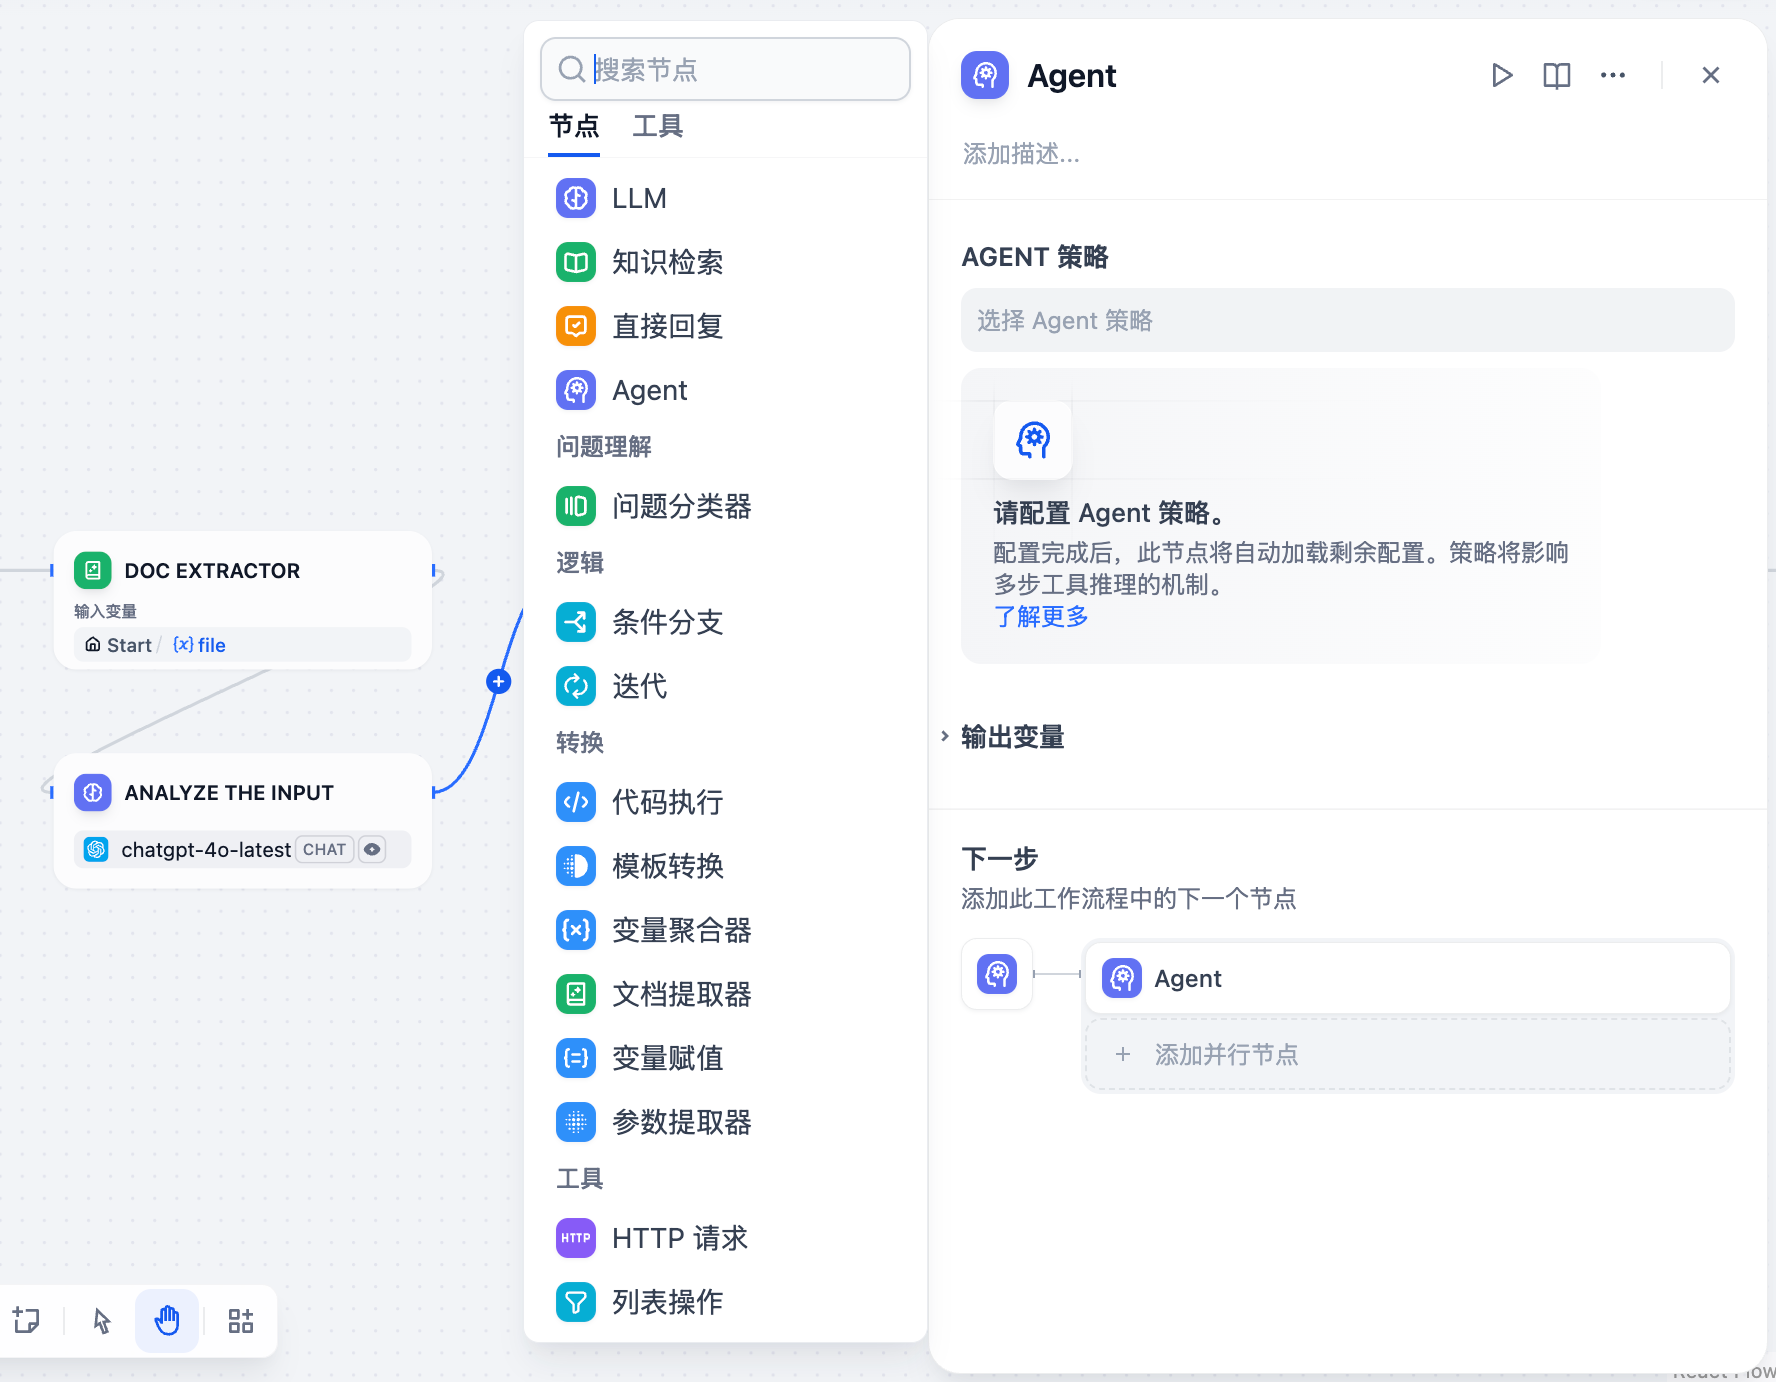The width and height of the screenshot is (1776, 1382).
Task: Select the pointer mode tool
Action: point(102,1321)
